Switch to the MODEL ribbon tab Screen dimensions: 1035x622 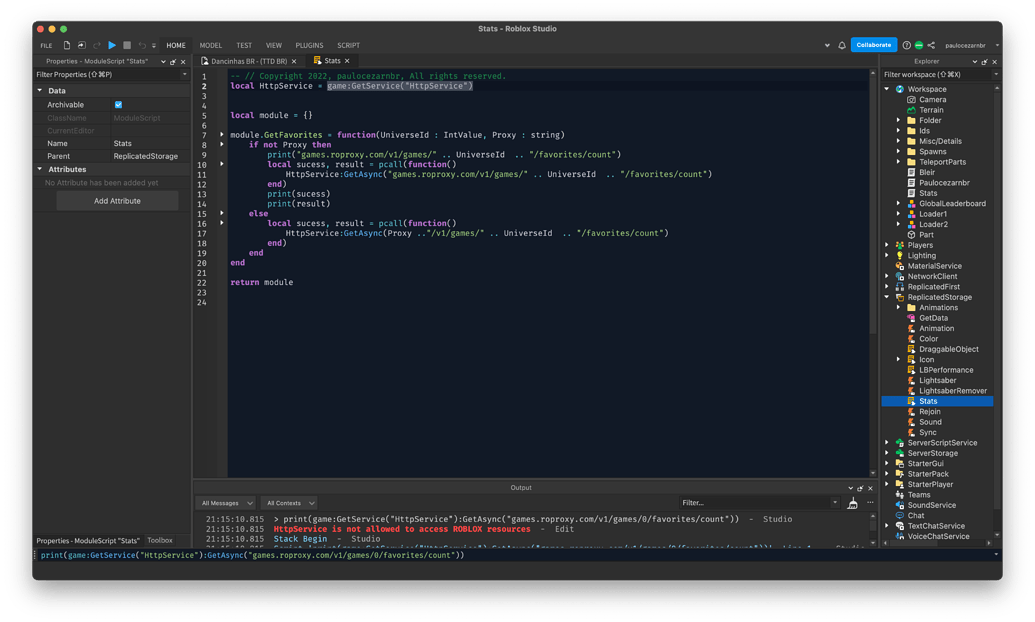pyautogui.click(x=210, y=45)
